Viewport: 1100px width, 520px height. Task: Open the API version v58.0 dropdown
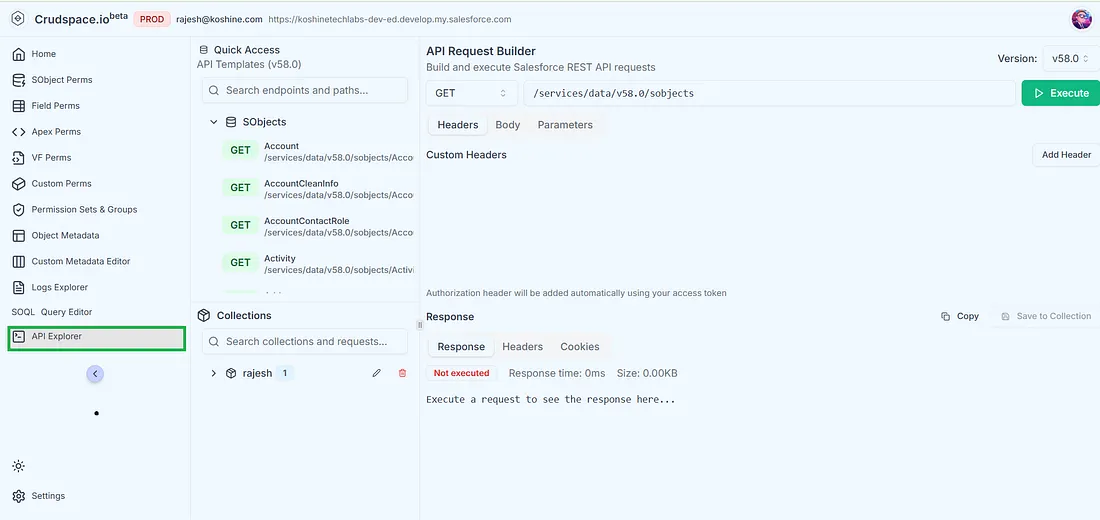[x=1070, y=59]
